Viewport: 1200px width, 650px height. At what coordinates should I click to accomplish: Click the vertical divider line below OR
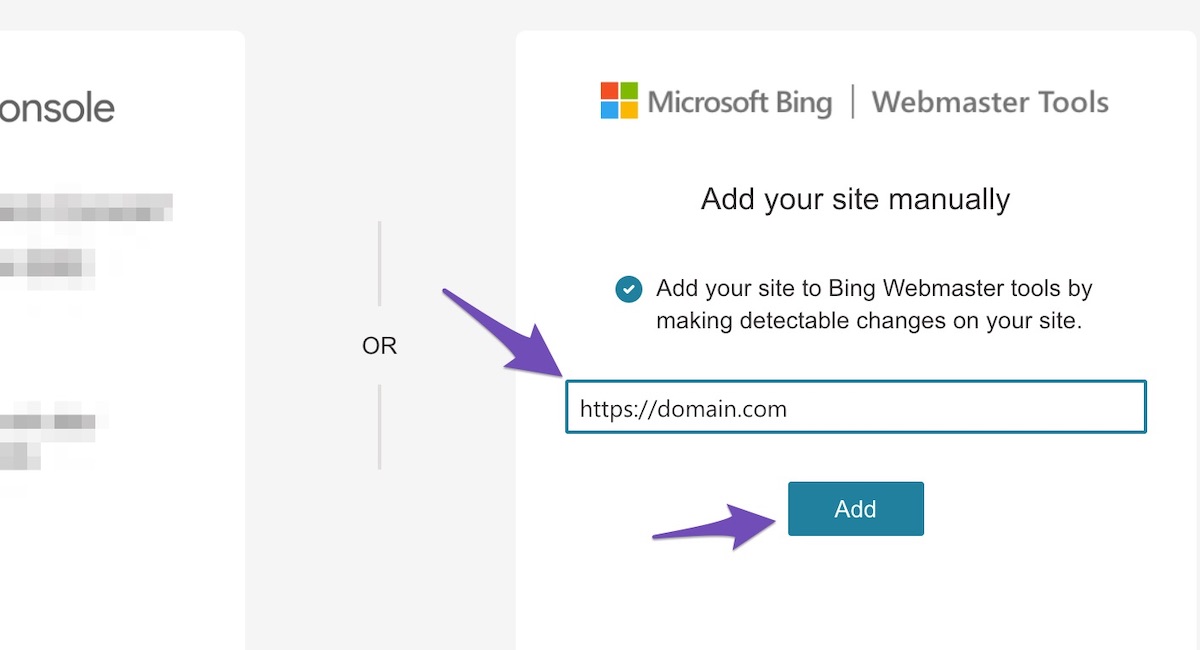tap(379, 427)
